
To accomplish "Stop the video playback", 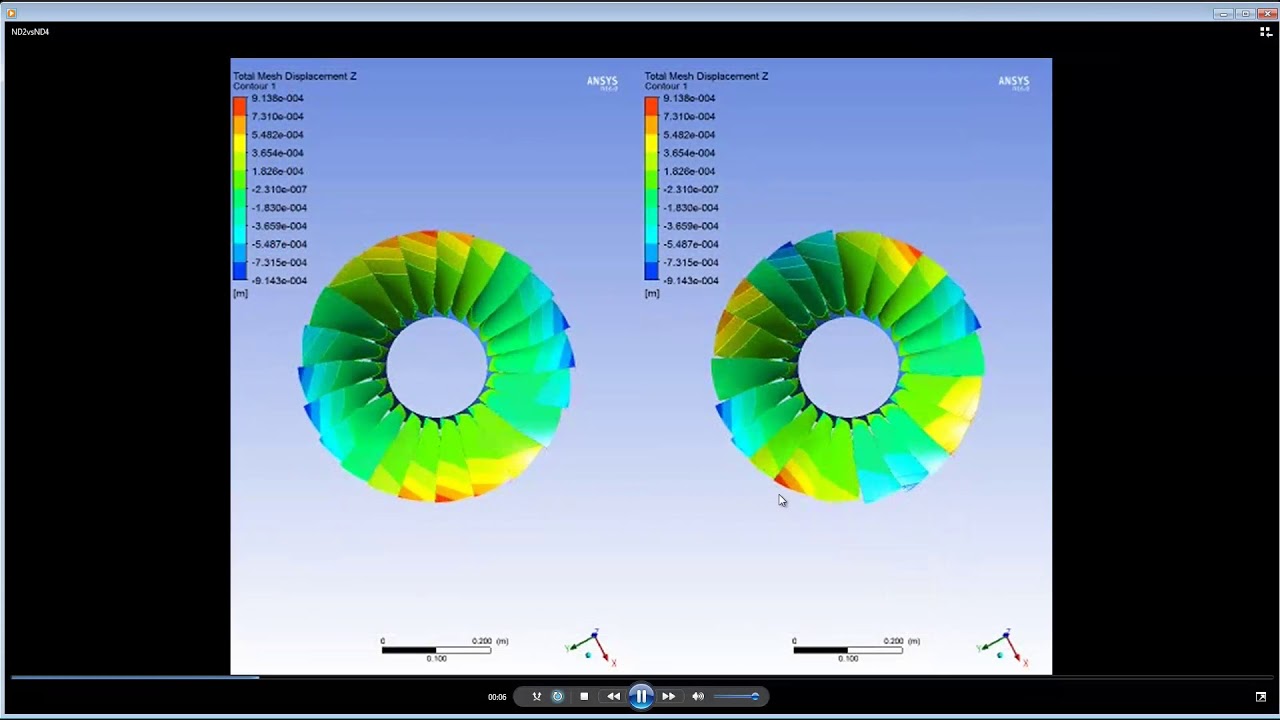I will [x=584, y=696].
